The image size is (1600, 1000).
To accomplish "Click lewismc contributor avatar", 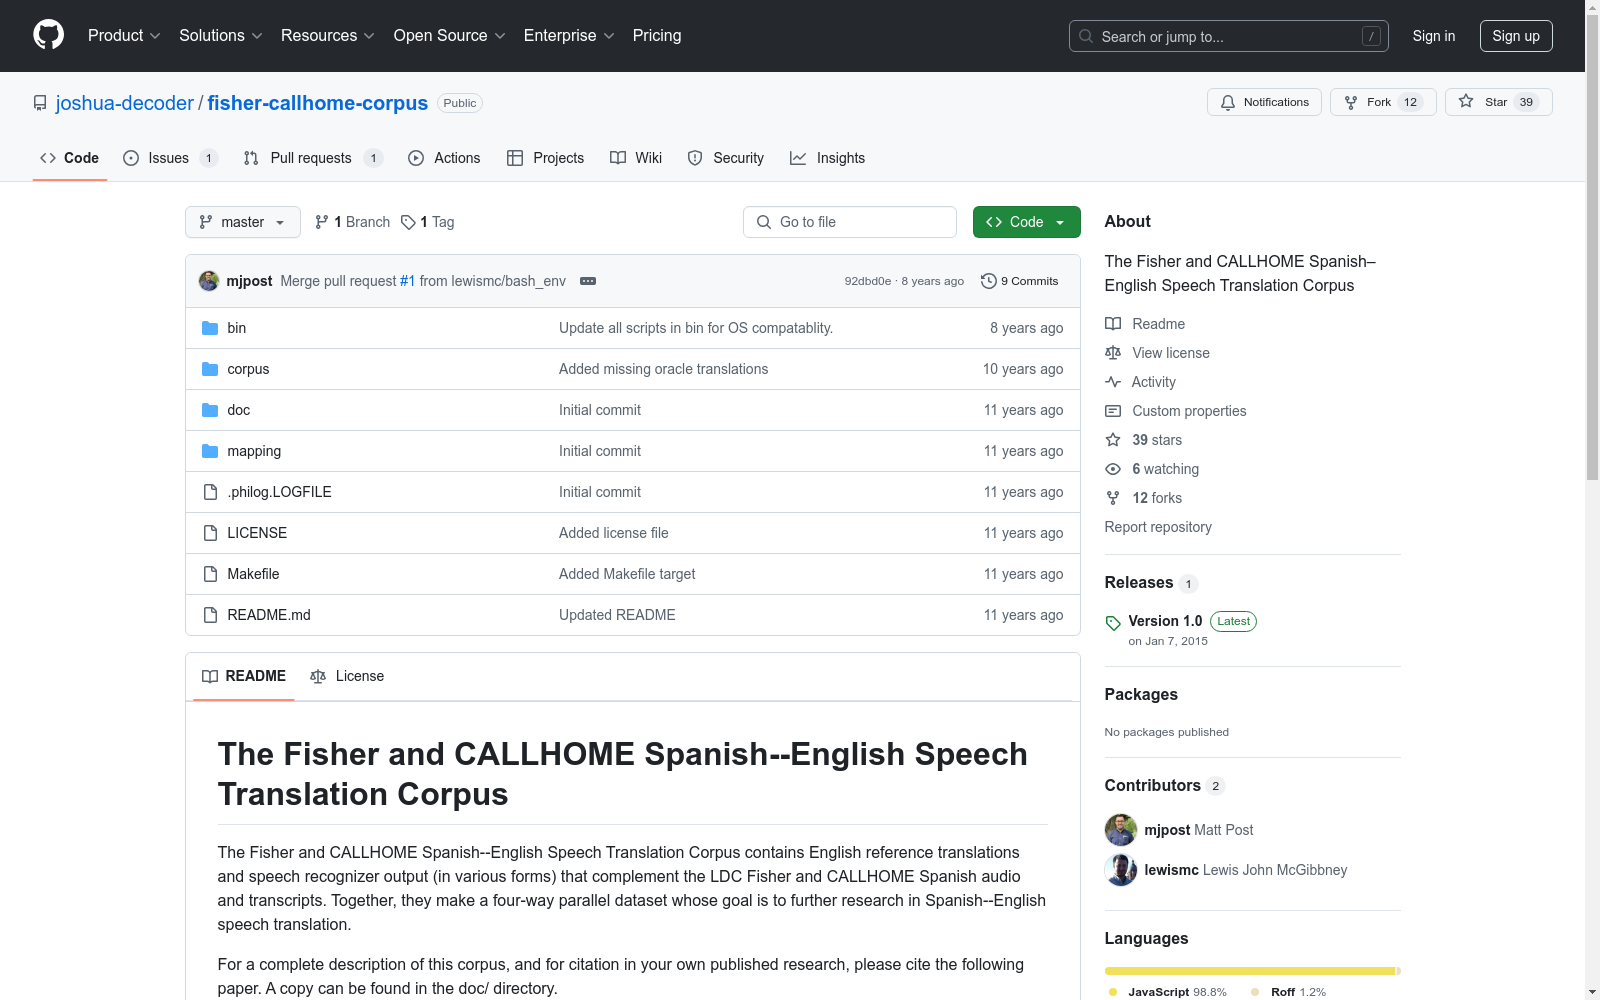I will 1121,870.
